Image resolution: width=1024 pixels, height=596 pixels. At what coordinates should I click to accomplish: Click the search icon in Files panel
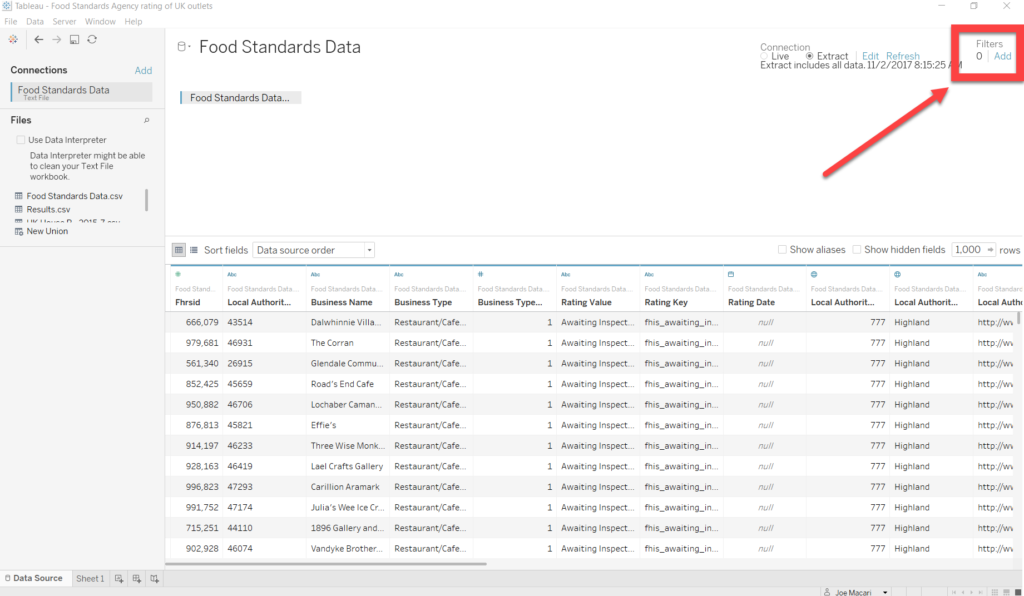[x=146, y=120]
